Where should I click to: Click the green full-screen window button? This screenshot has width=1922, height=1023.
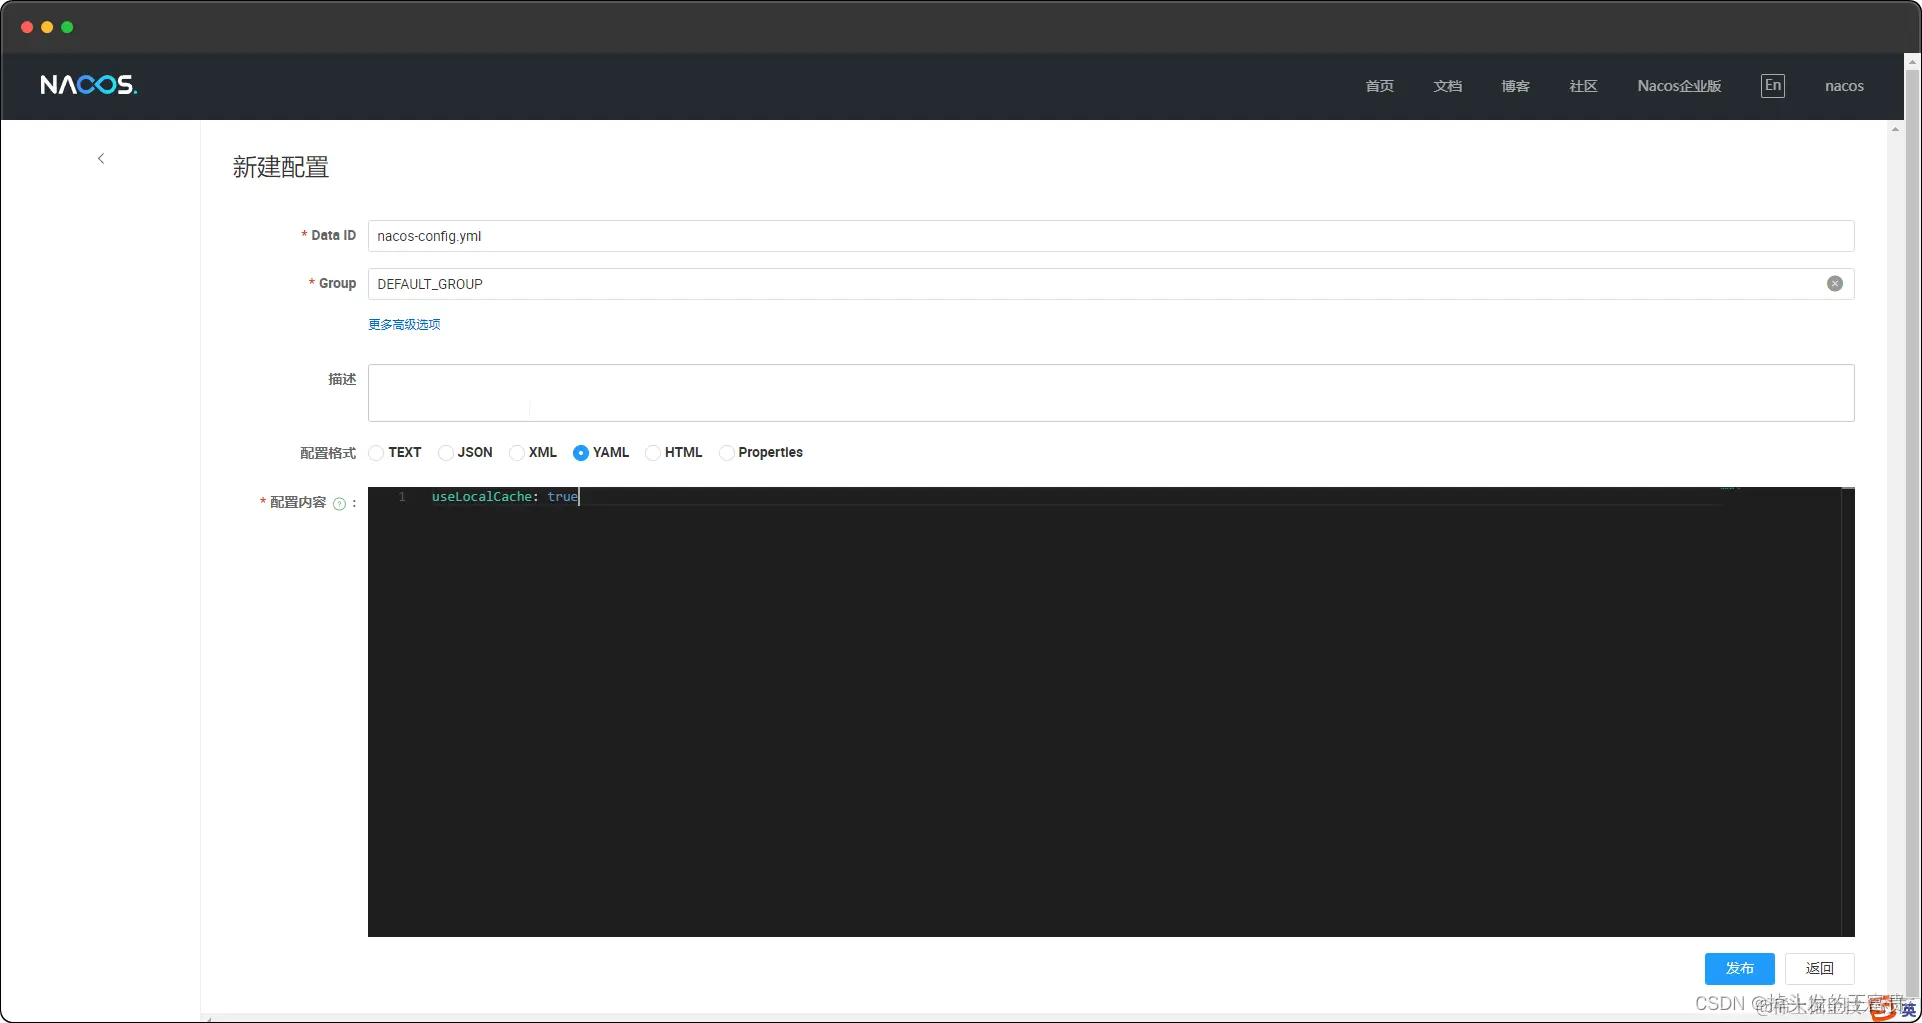point(67,27)
